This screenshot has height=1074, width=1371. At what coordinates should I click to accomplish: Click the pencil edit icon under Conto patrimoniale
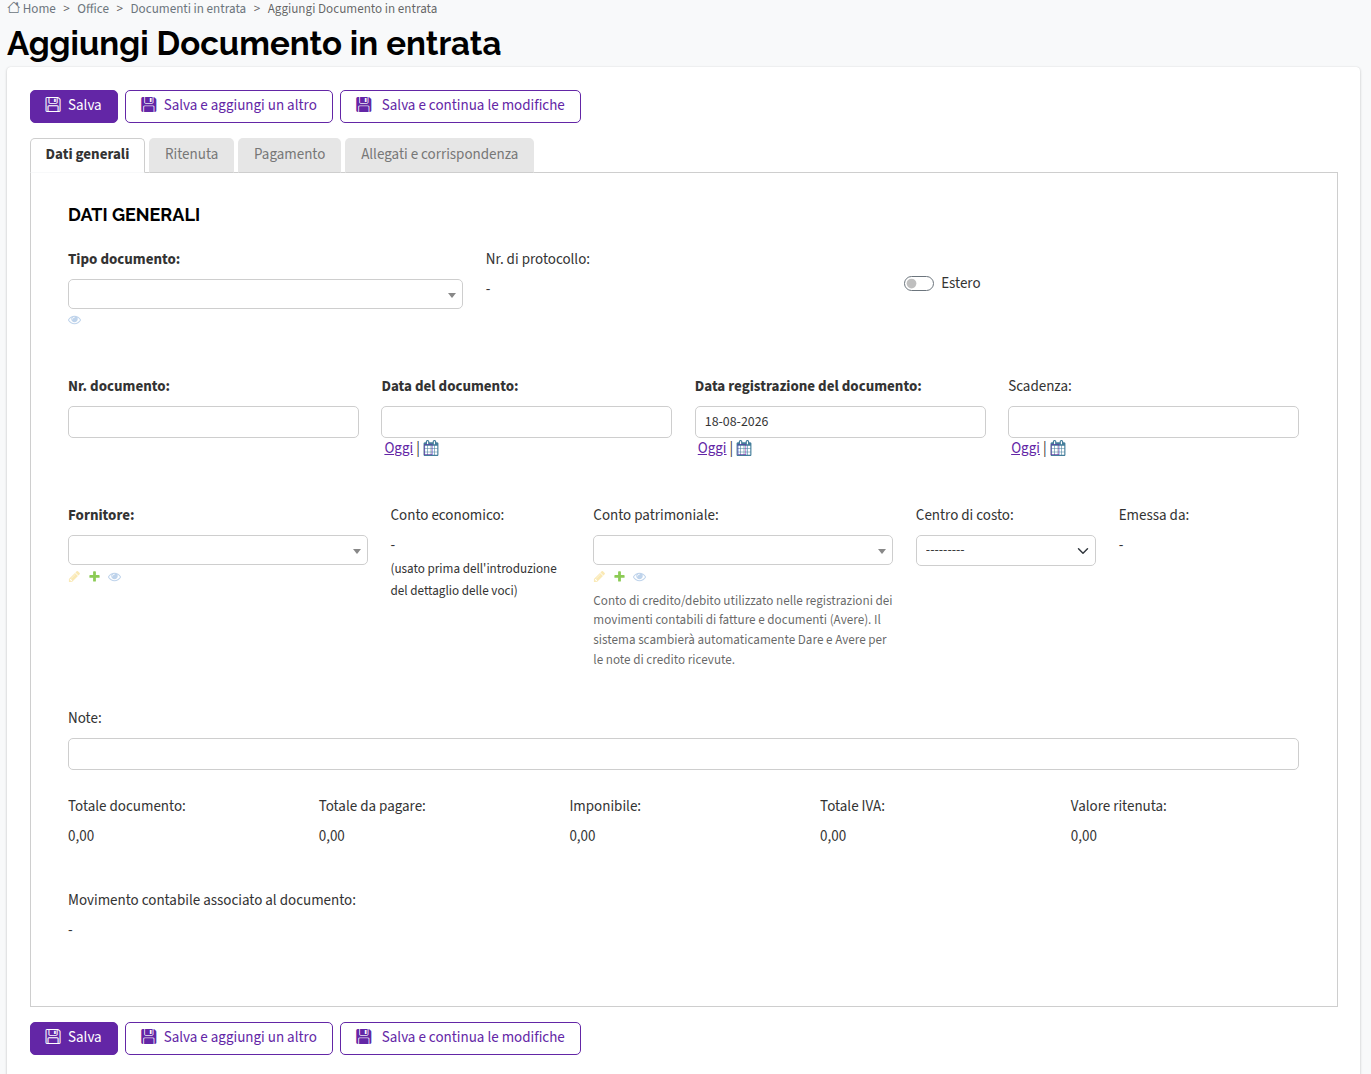click(599, 577)
